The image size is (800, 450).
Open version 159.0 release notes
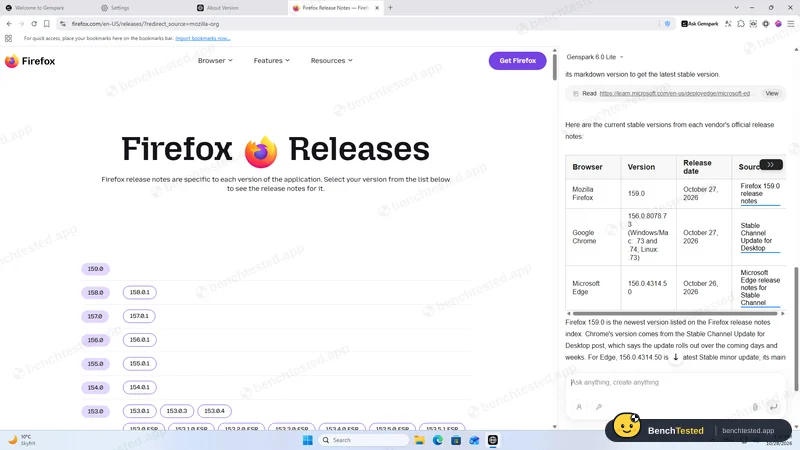pos(95,269)
